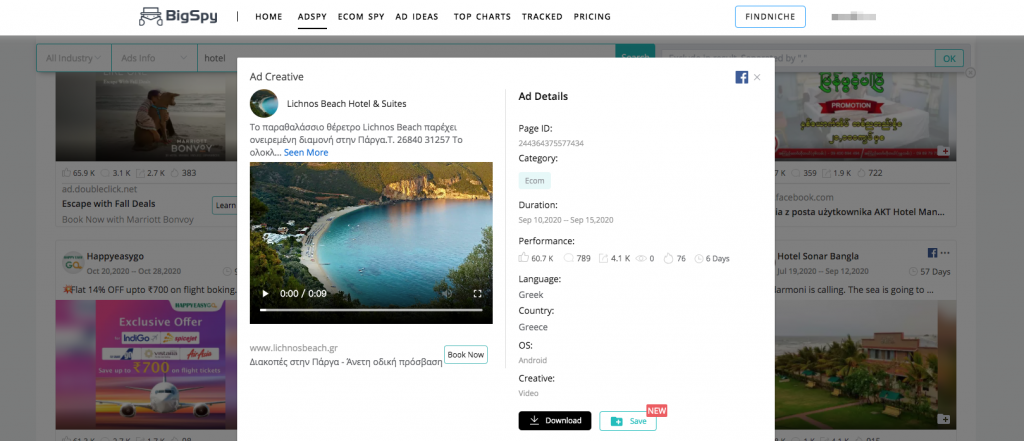The width and height of the screenshot is (1024, 441).
Task: Open the All Industry dropdown
Action: coord(74,58)
